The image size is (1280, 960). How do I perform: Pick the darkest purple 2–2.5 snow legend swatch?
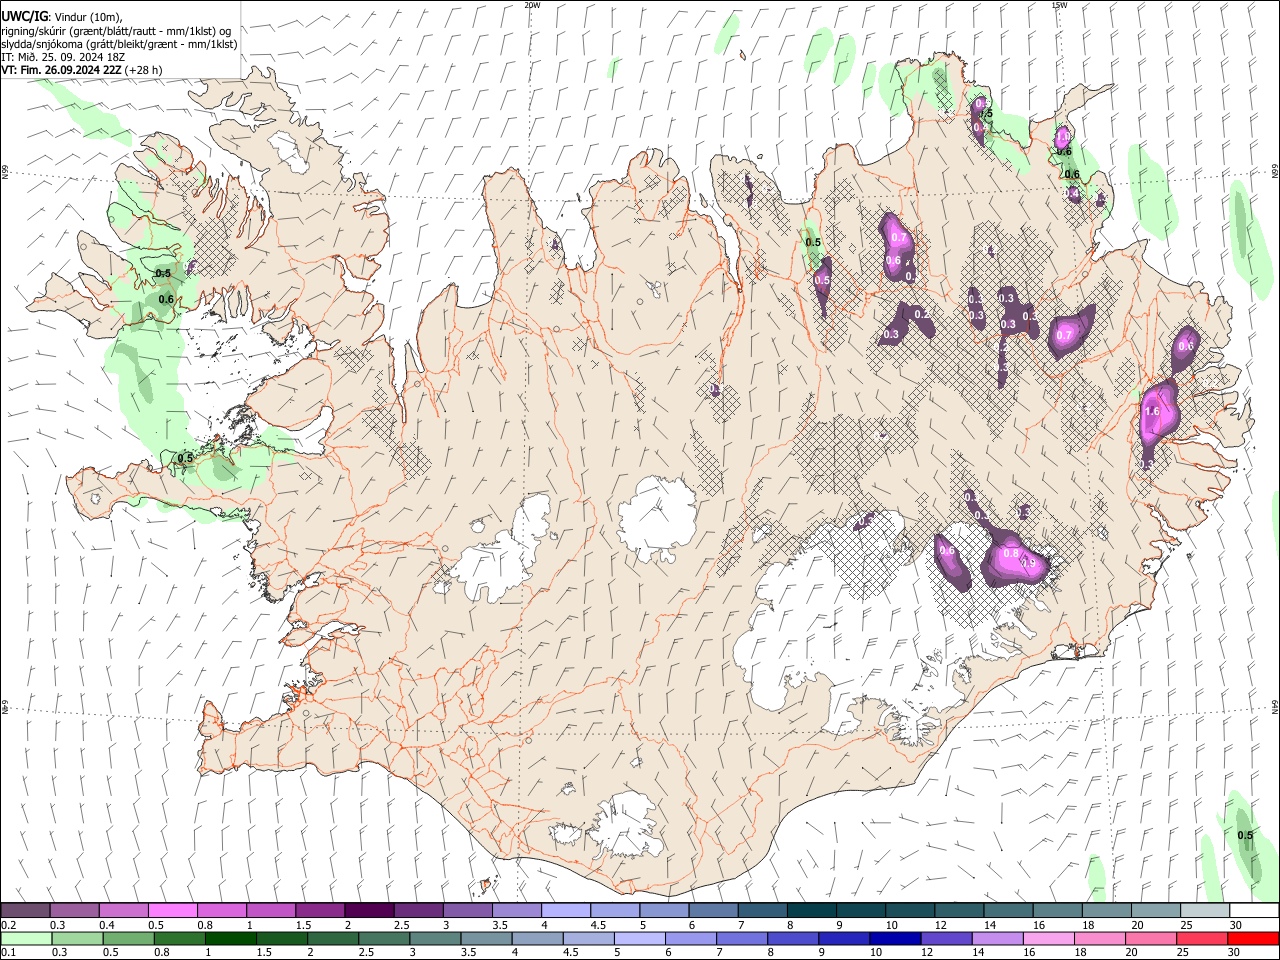pos(368,910)
